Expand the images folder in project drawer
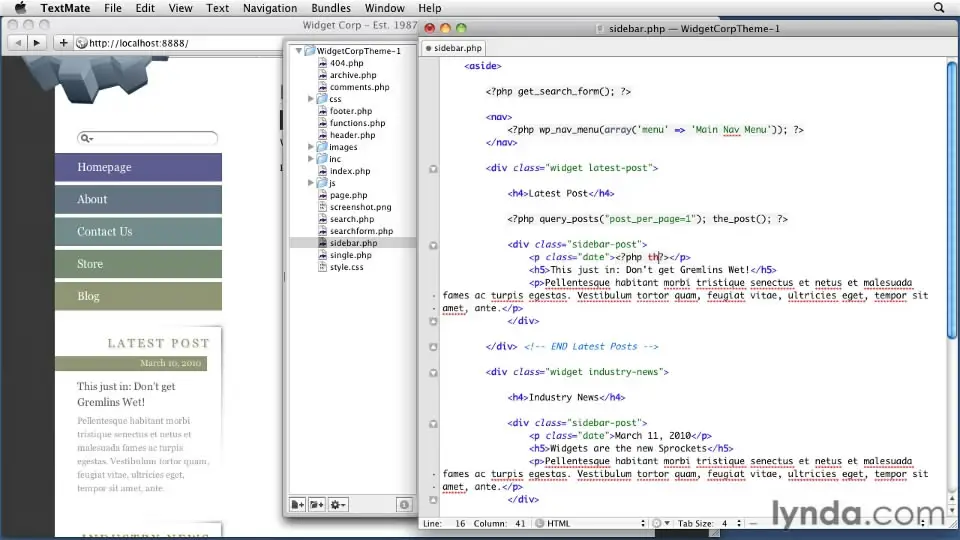Image resolution: width=960 pixels, height=540 pixels. (x=310, y=147)
